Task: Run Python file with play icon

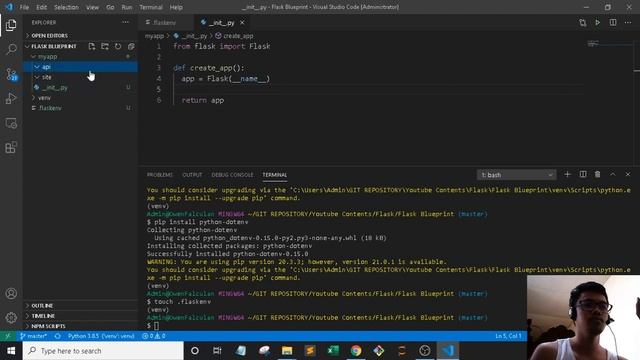Action: coord(598,23)
